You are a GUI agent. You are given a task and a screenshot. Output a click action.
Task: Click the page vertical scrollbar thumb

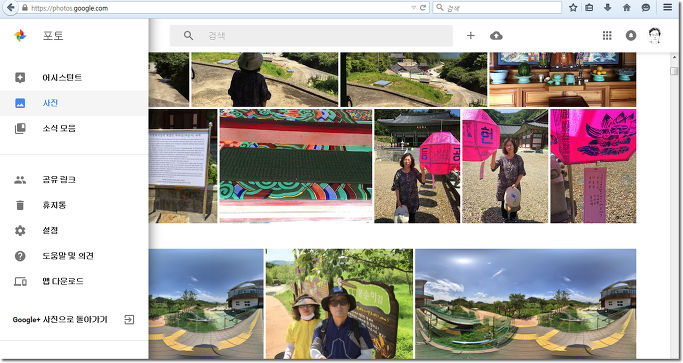(x=674, y=71)
